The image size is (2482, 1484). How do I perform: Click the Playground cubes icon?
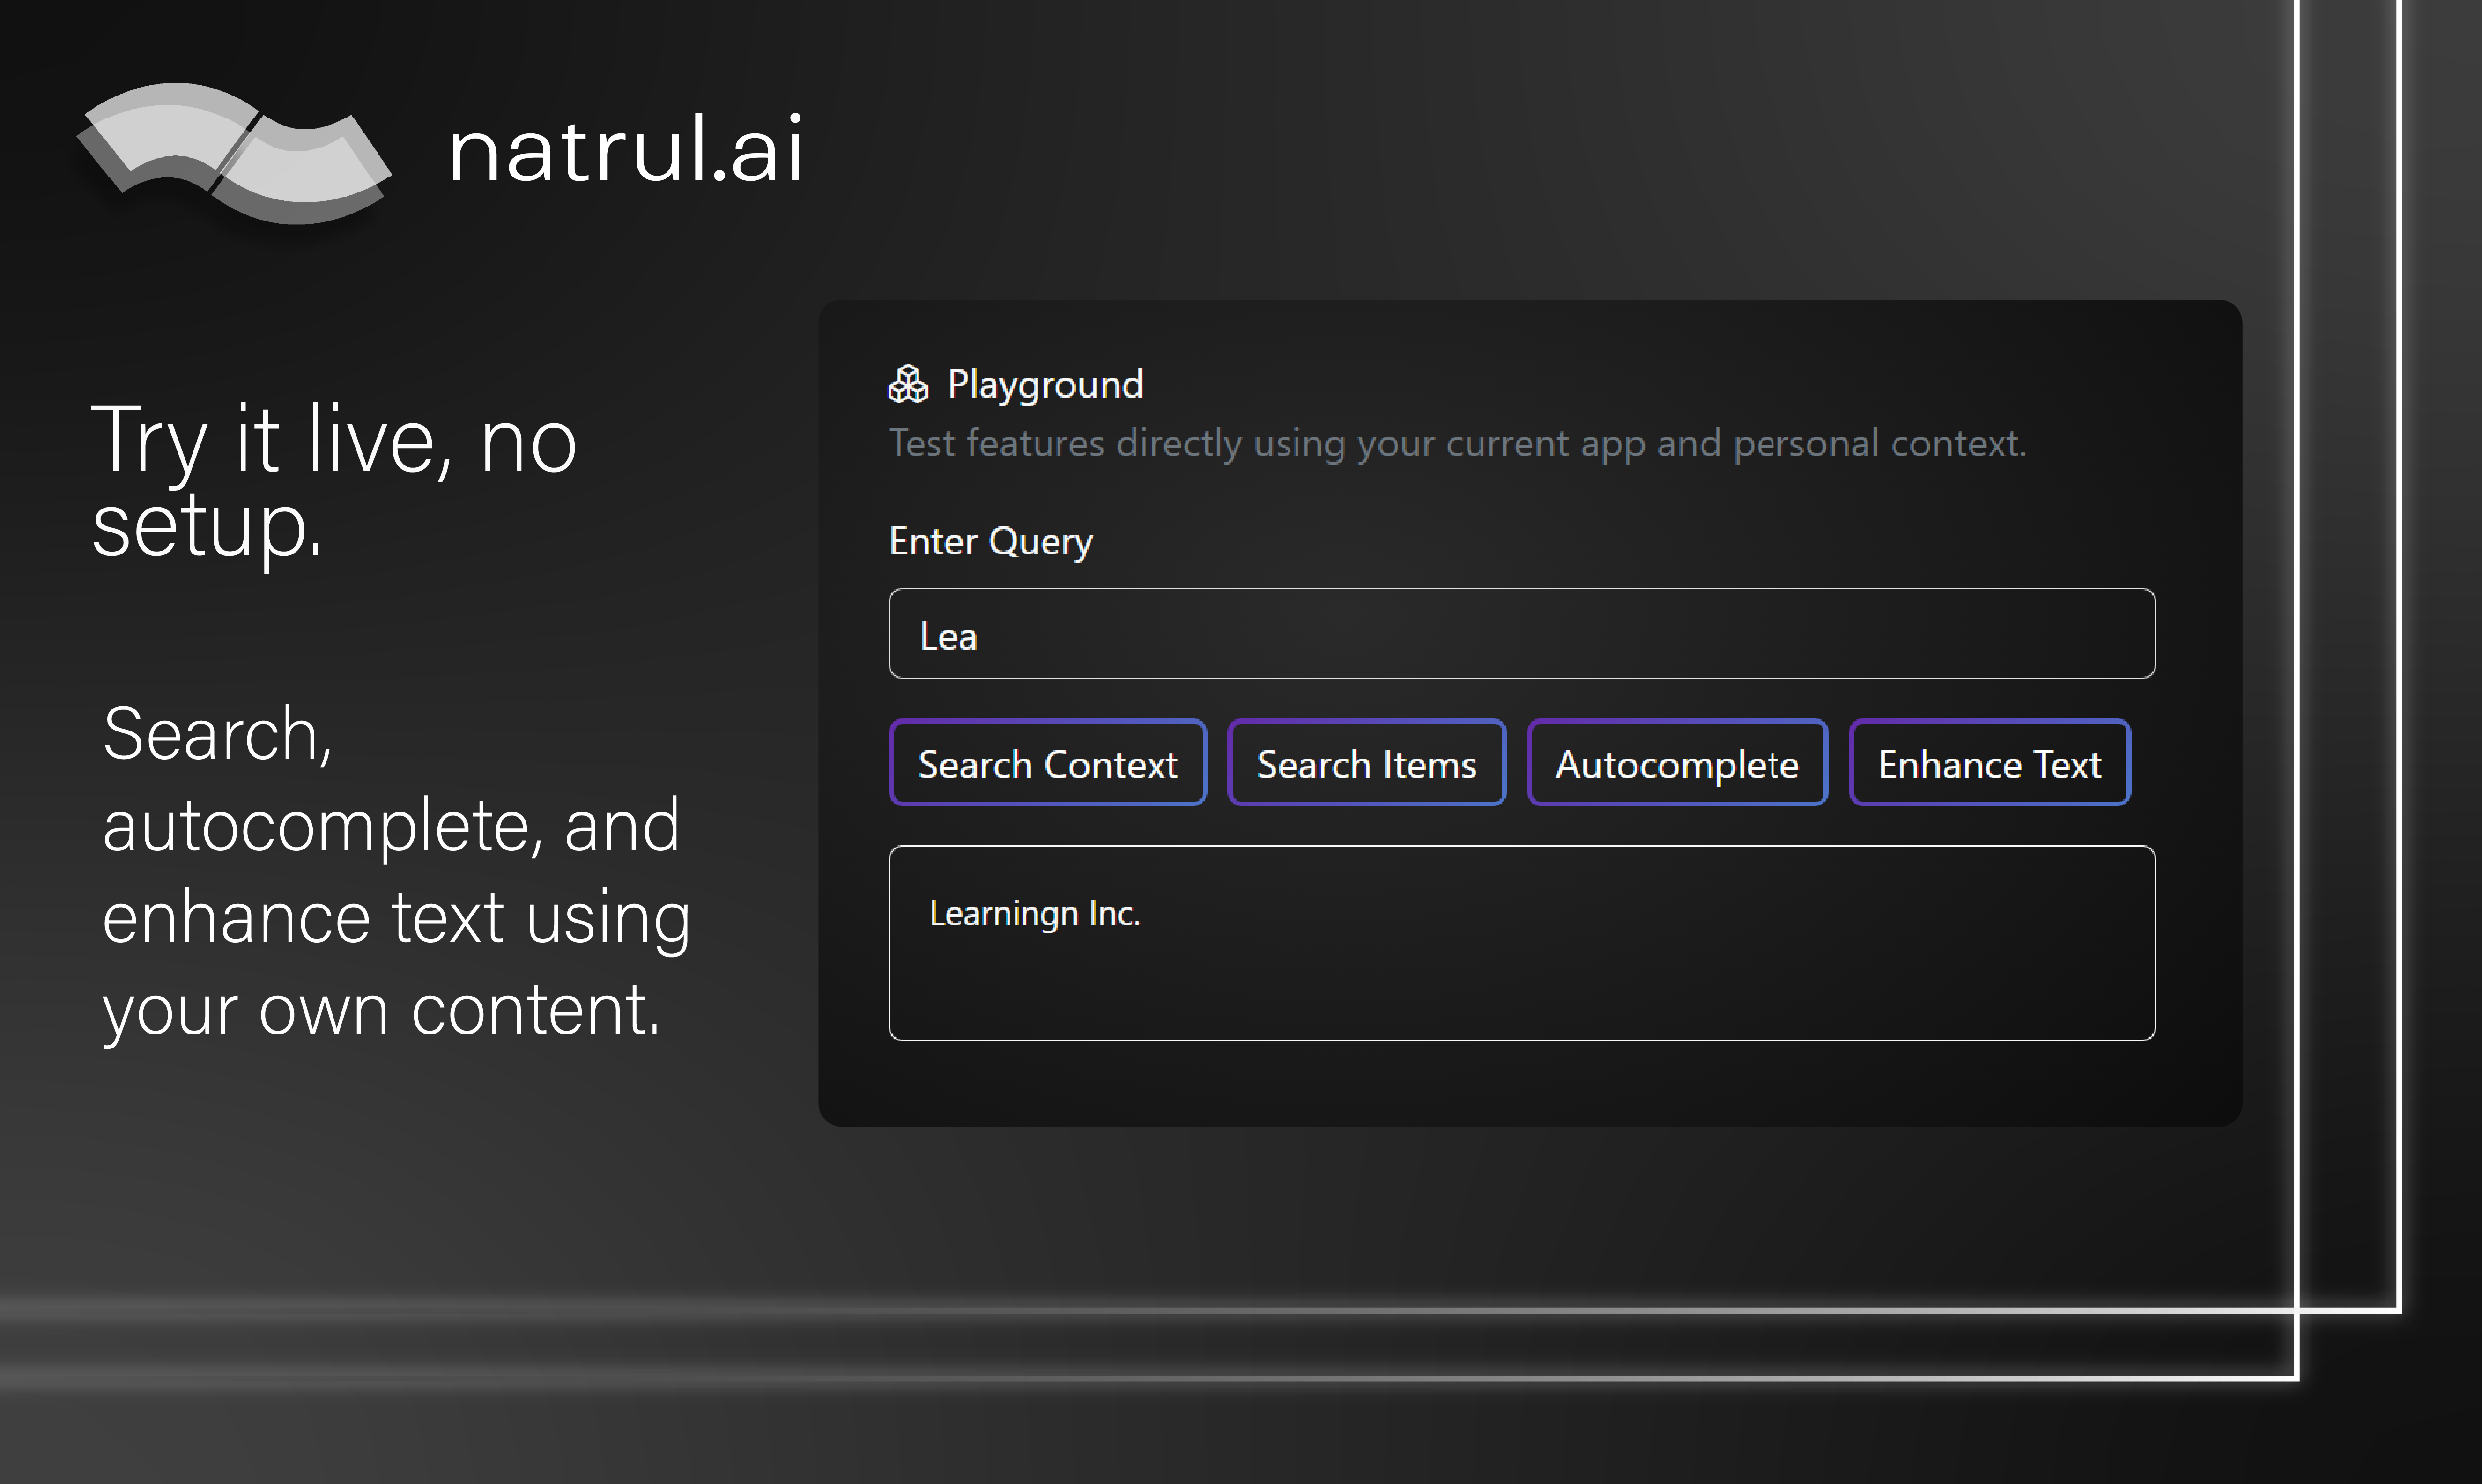(908, 384)
